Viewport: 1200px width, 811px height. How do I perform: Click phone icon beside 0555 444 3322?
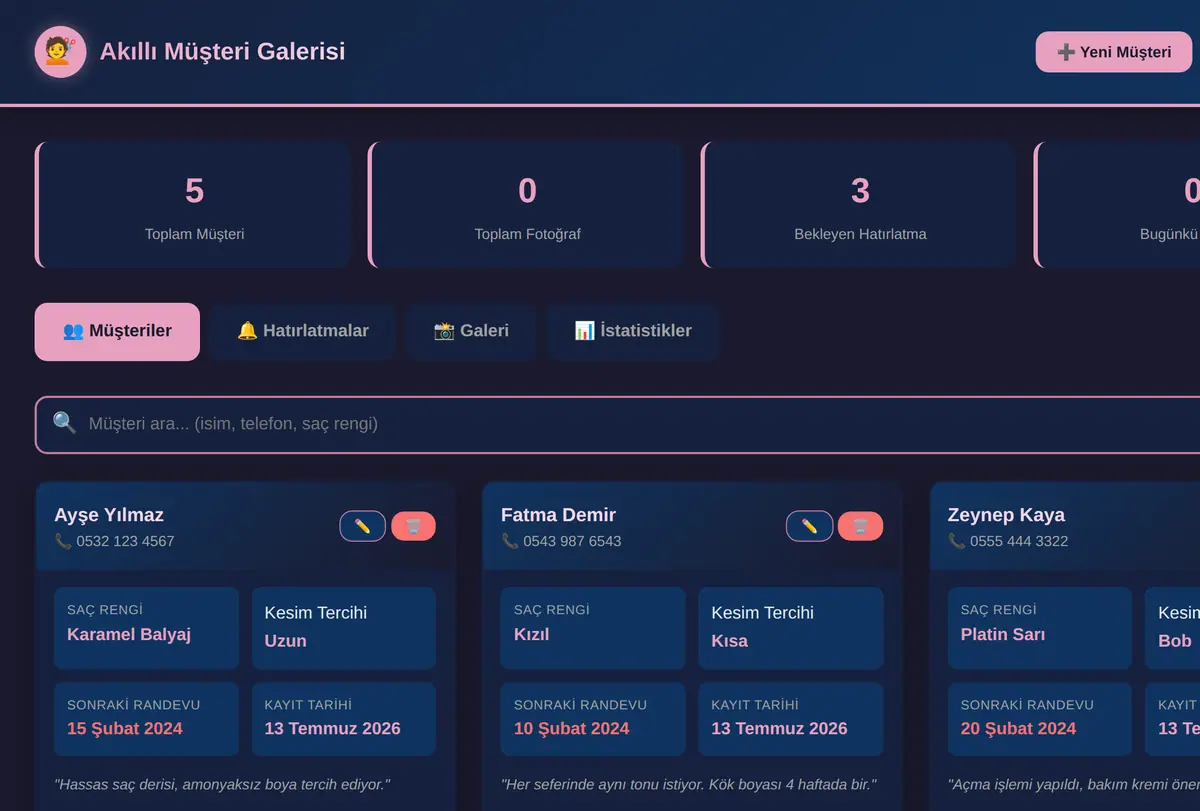pyautogui.click(x=956, y=541)
